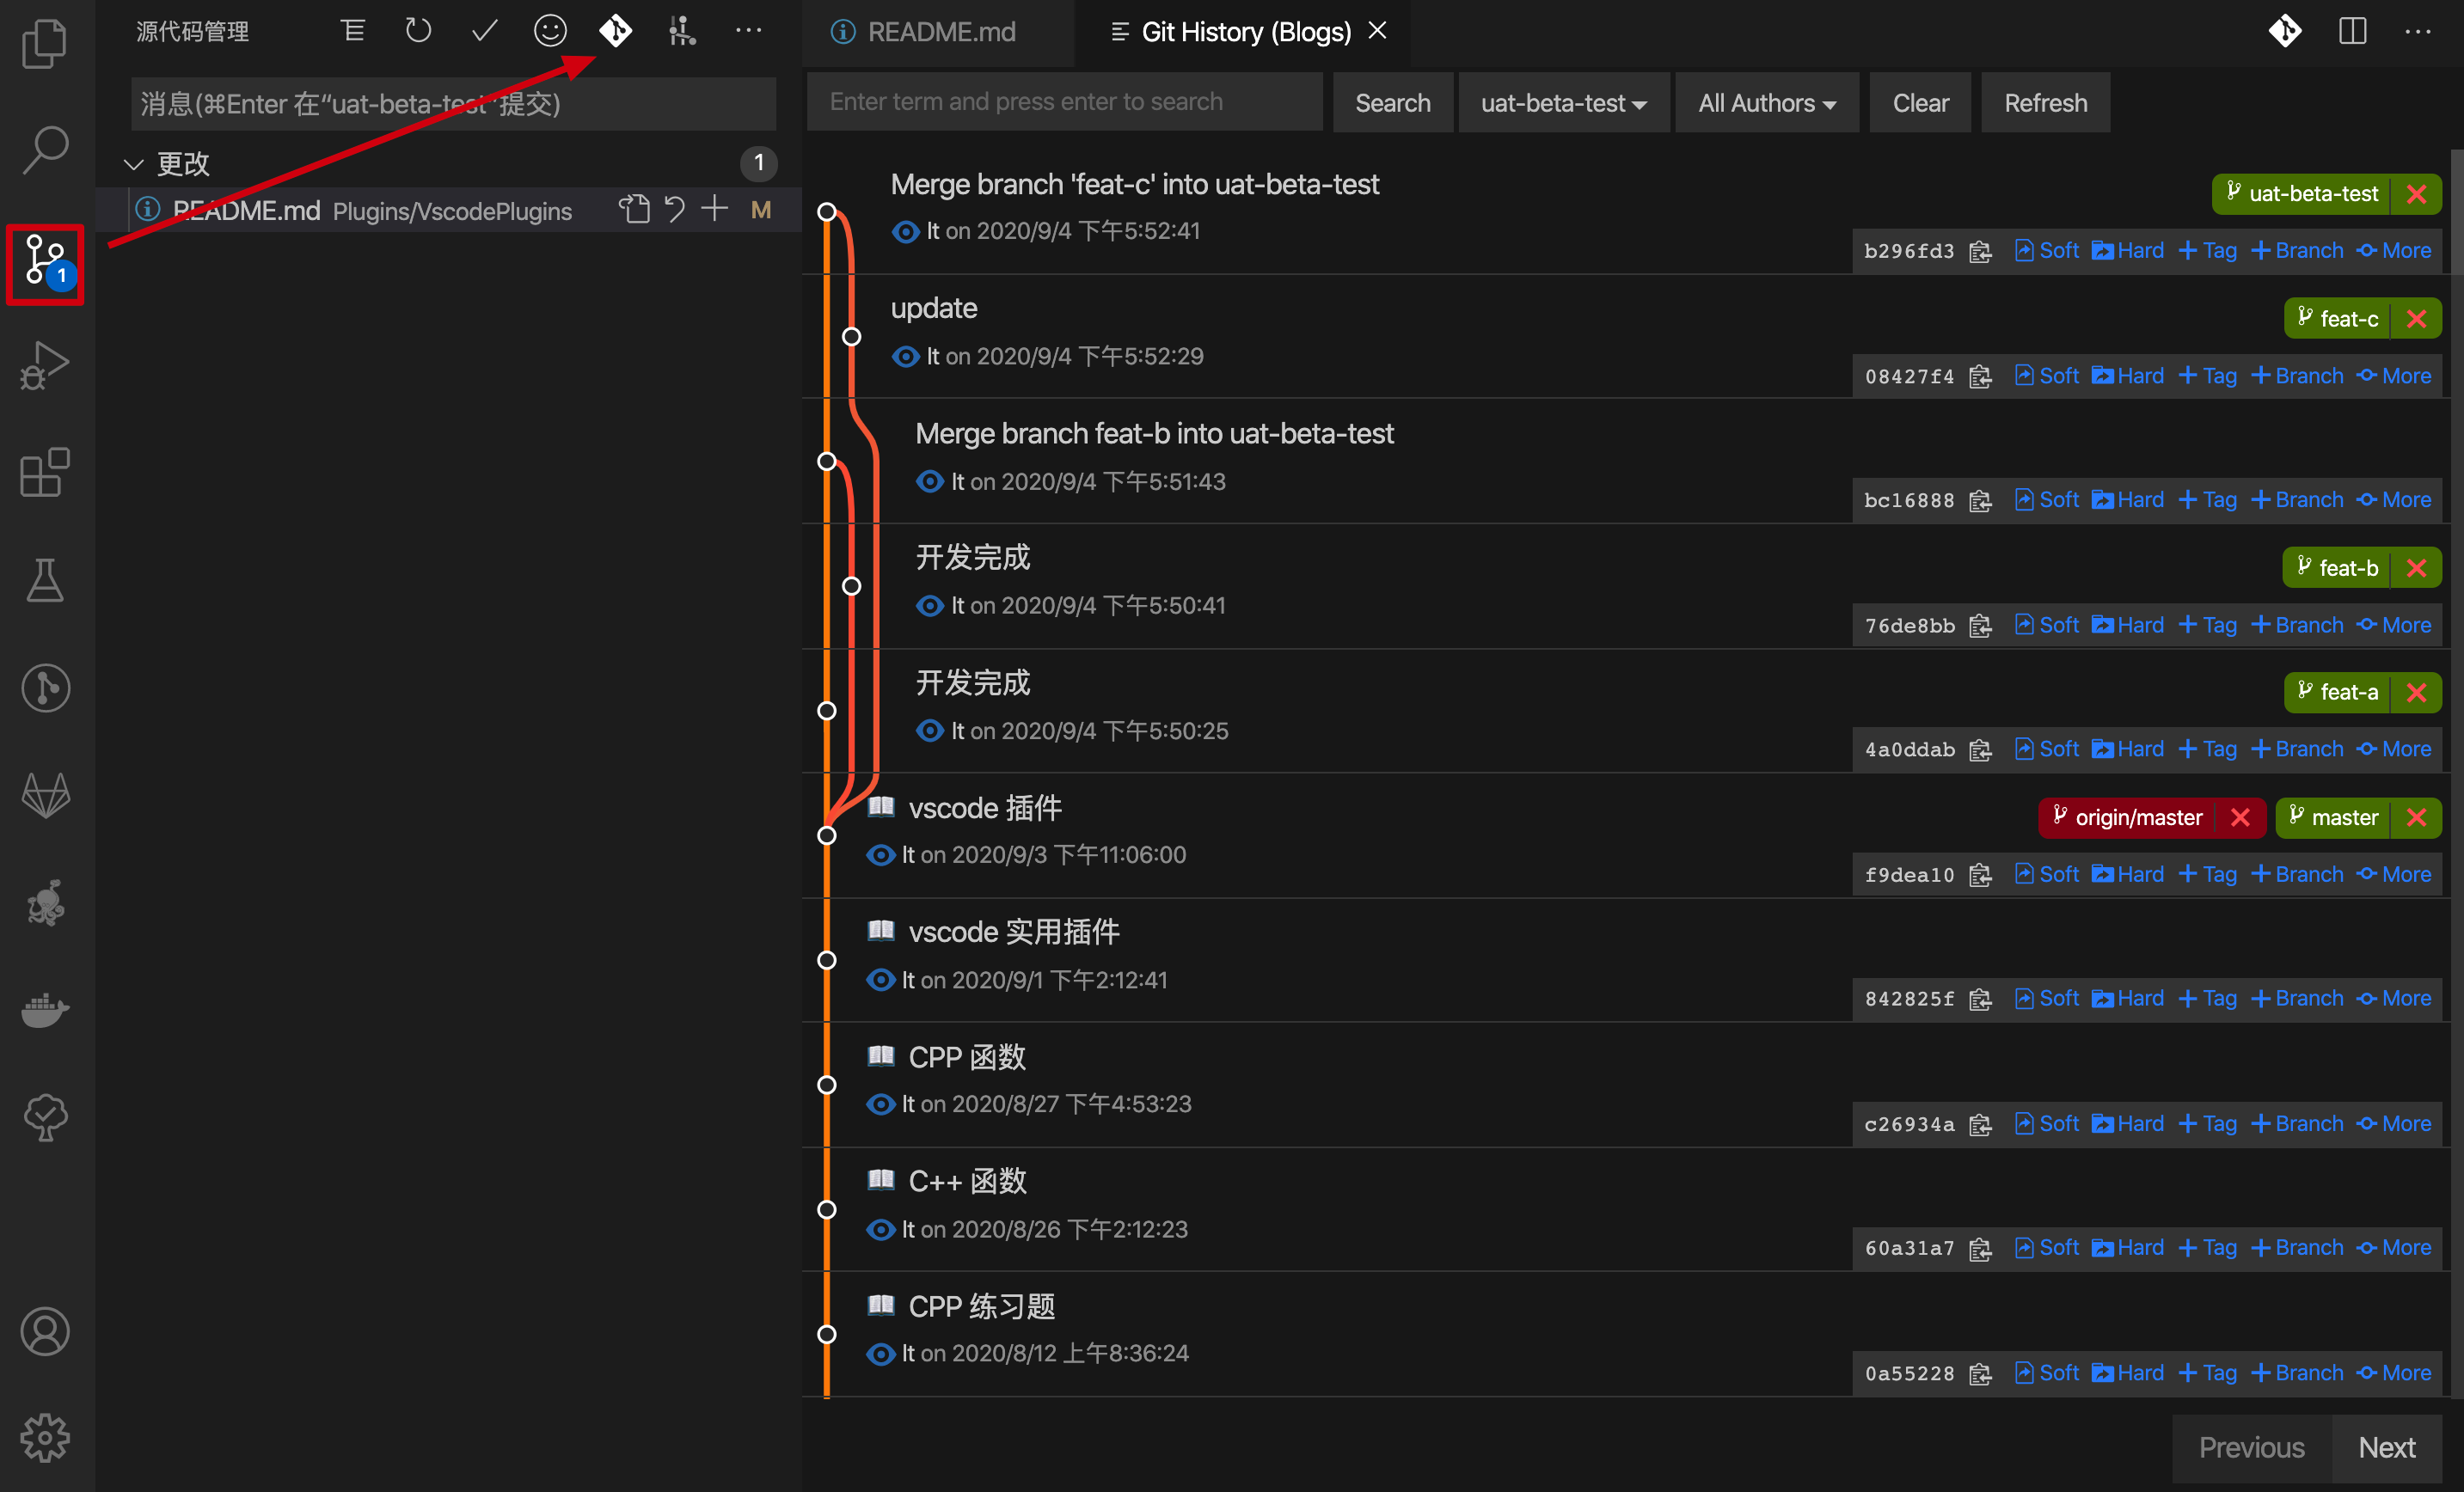This screenshot has width=2464, height=1492.
Task: Open Git History icon in editor title bar
Action: (2285, 31)
